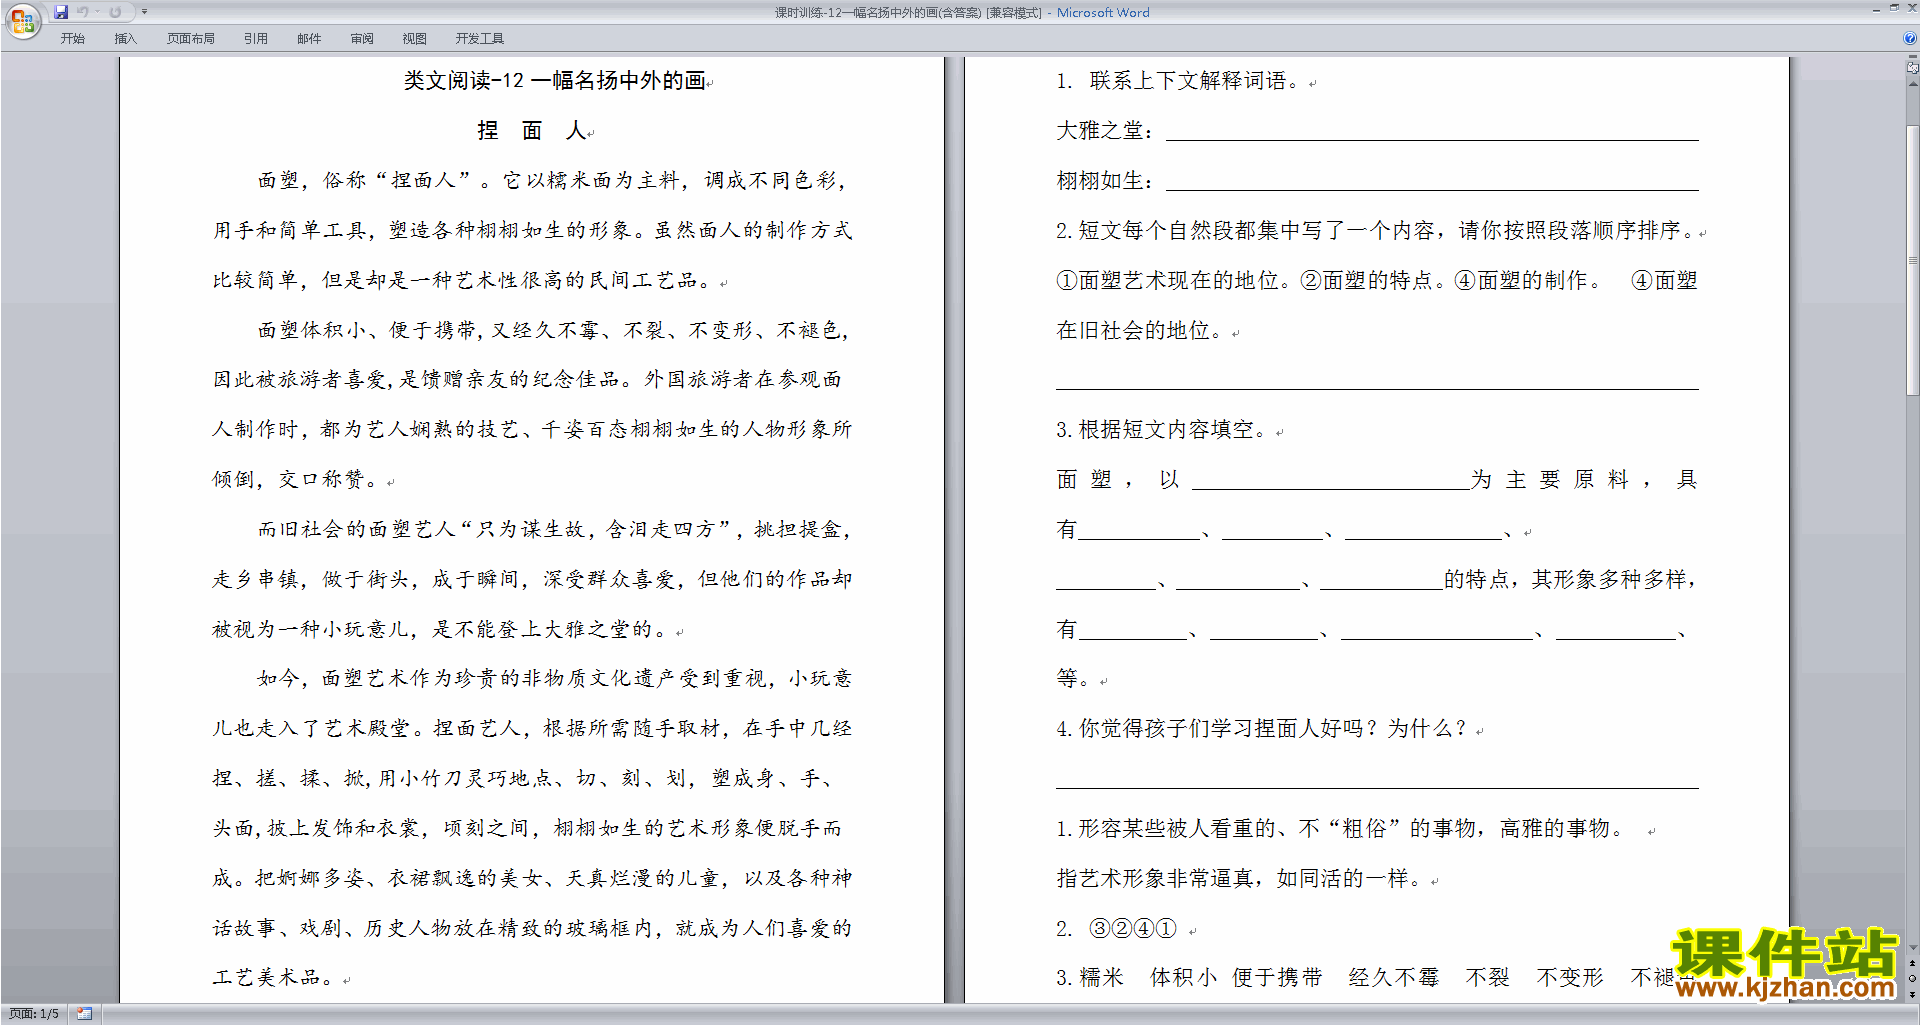Image resolution: width=1920 pixels, height=1025 pixels.
Task: Close the Word window
Action: click(x=1911, y=8)
